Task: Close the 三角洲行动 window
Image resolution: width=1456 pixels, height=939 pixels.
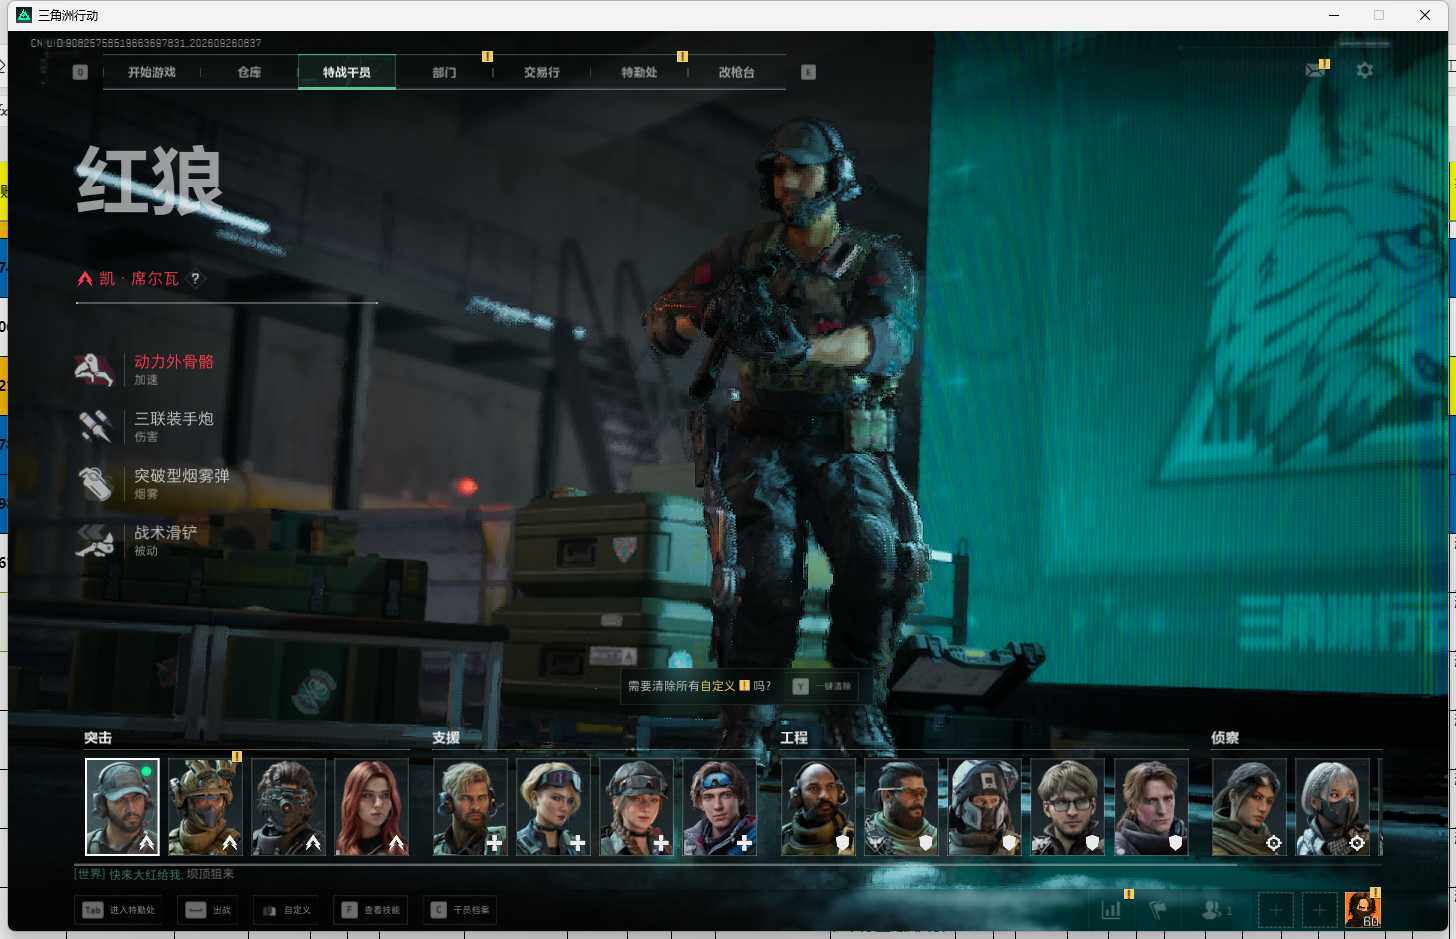Action: coord(1425,15)
